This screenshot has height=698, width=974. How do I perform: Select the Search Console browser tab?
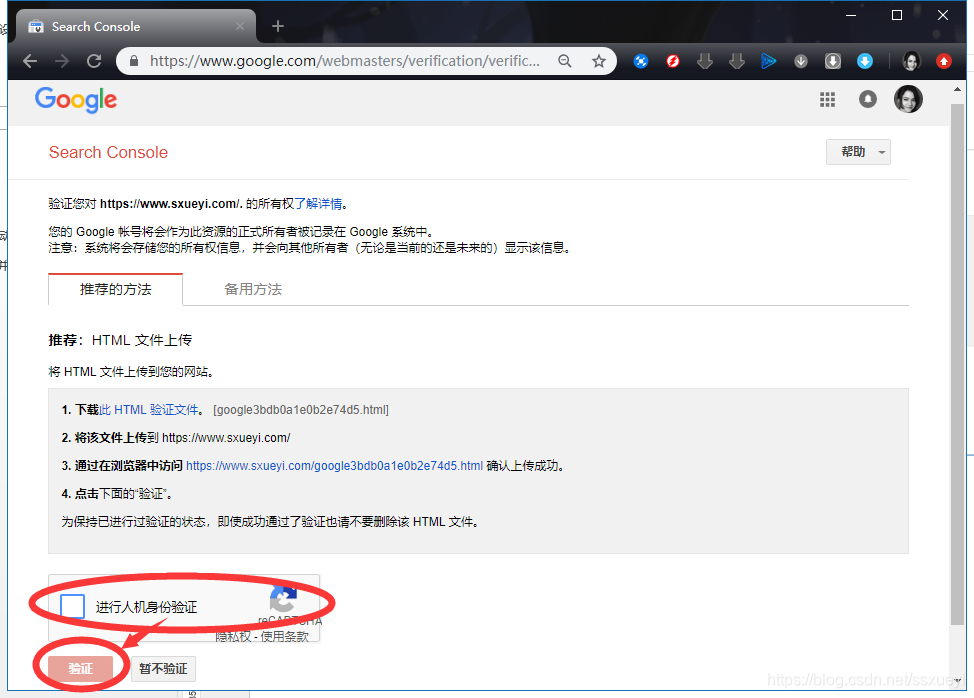(x=135, y=27)
